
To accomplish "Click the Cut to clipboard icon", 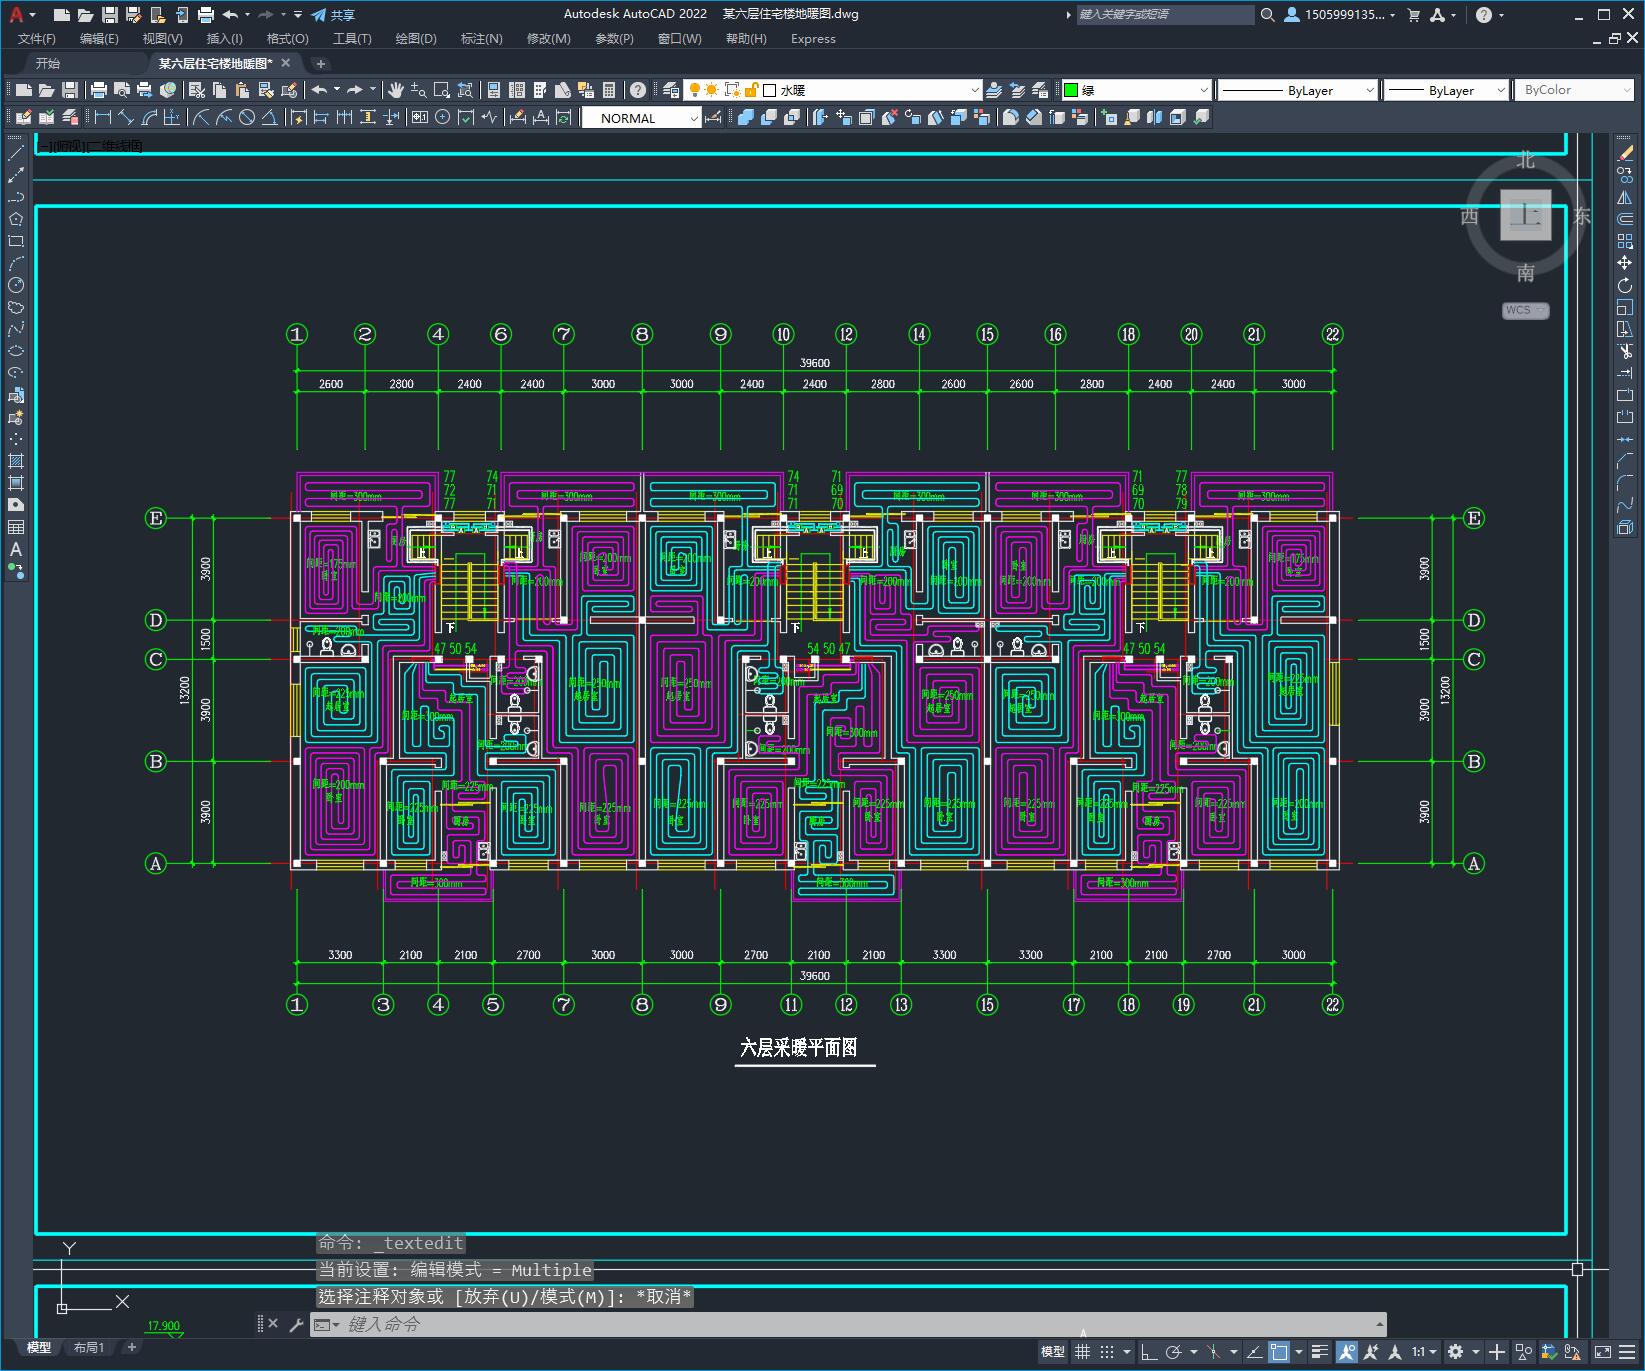I will [197, 90].
